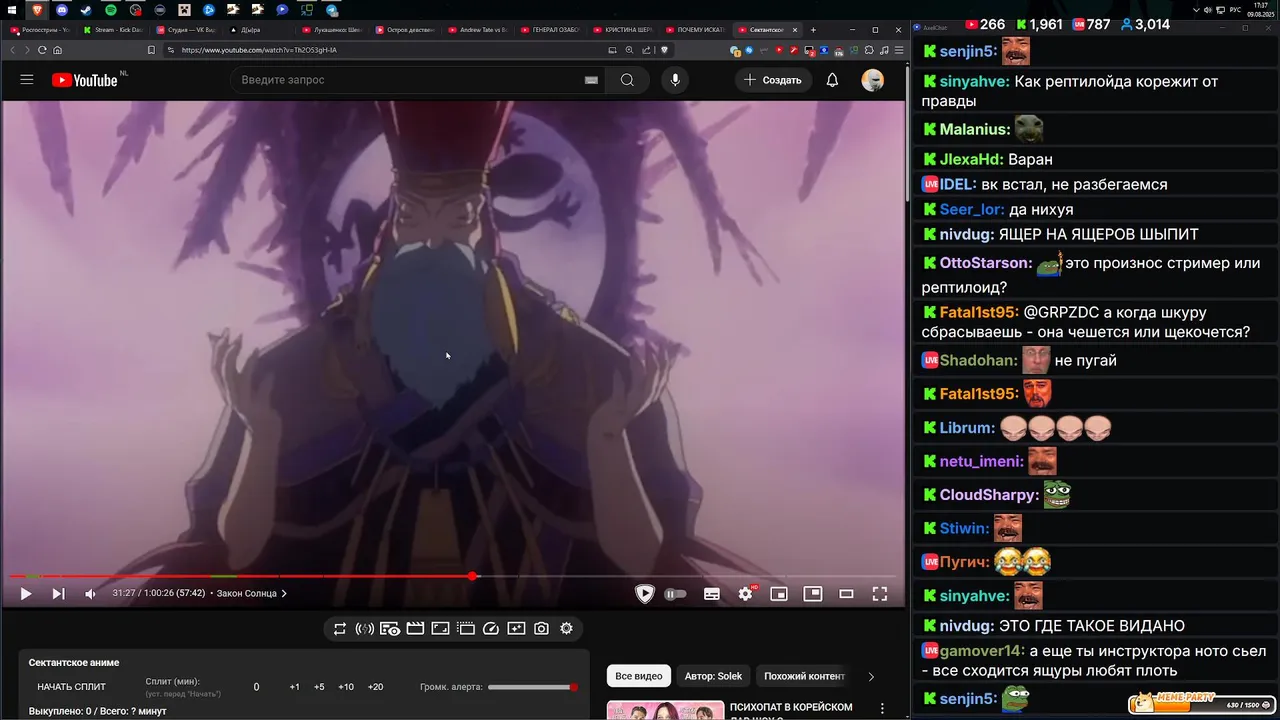The image size is (1280, 720).
Task: Play the paused video
Action: (x=26, y=594)
